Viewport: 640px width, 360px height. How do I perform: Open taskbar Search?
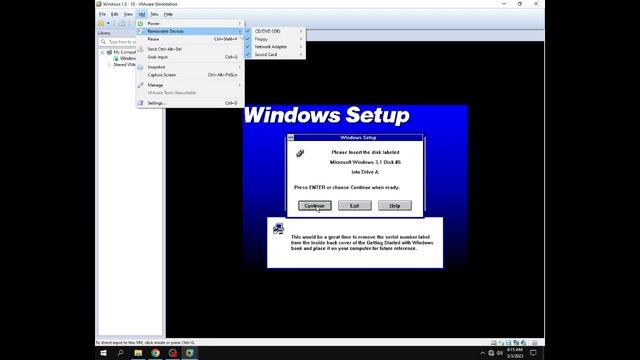click(x=121, y=353)
